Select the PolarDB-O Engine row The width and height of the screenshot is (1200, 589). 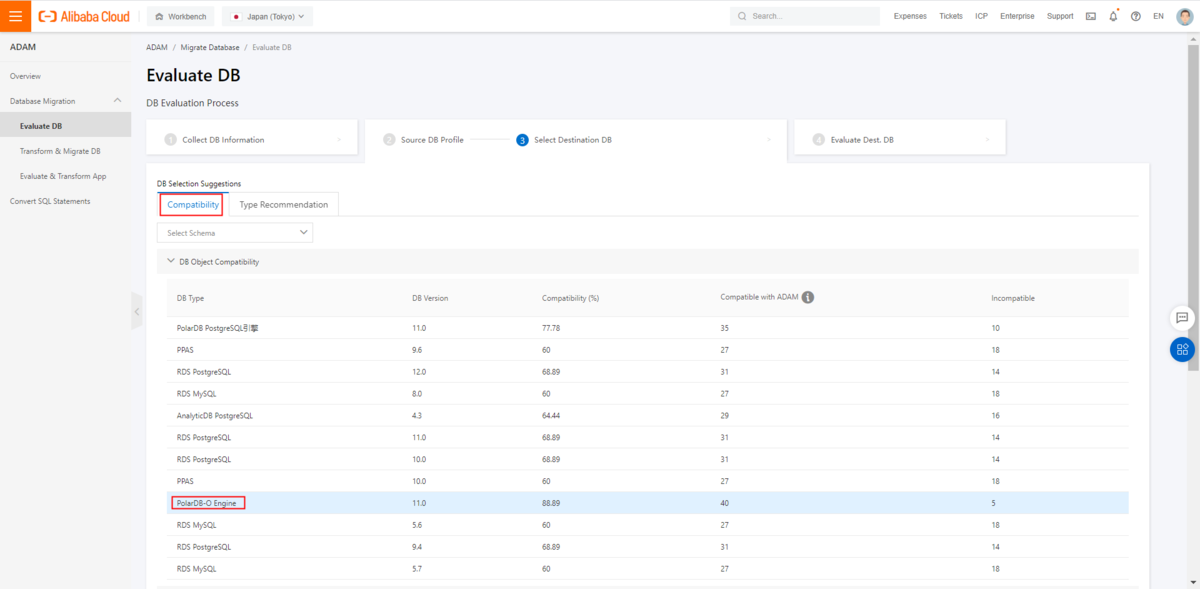click(648, 503)
